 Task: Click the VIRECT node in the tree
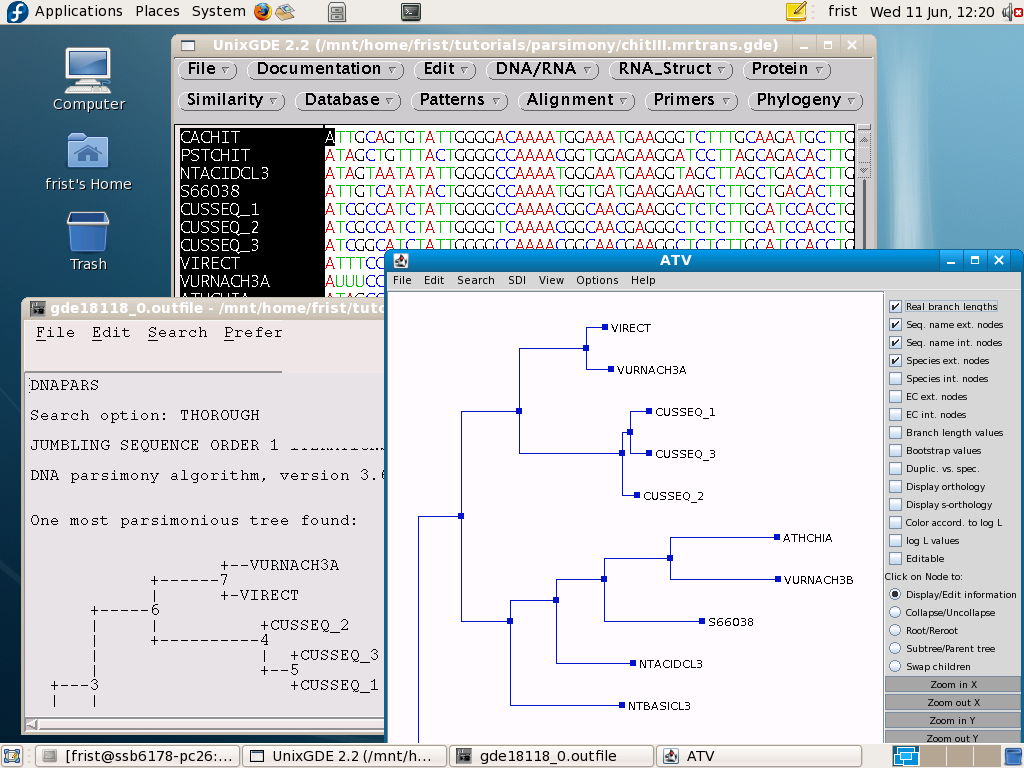pyautogui.click(x=605, y=327)
